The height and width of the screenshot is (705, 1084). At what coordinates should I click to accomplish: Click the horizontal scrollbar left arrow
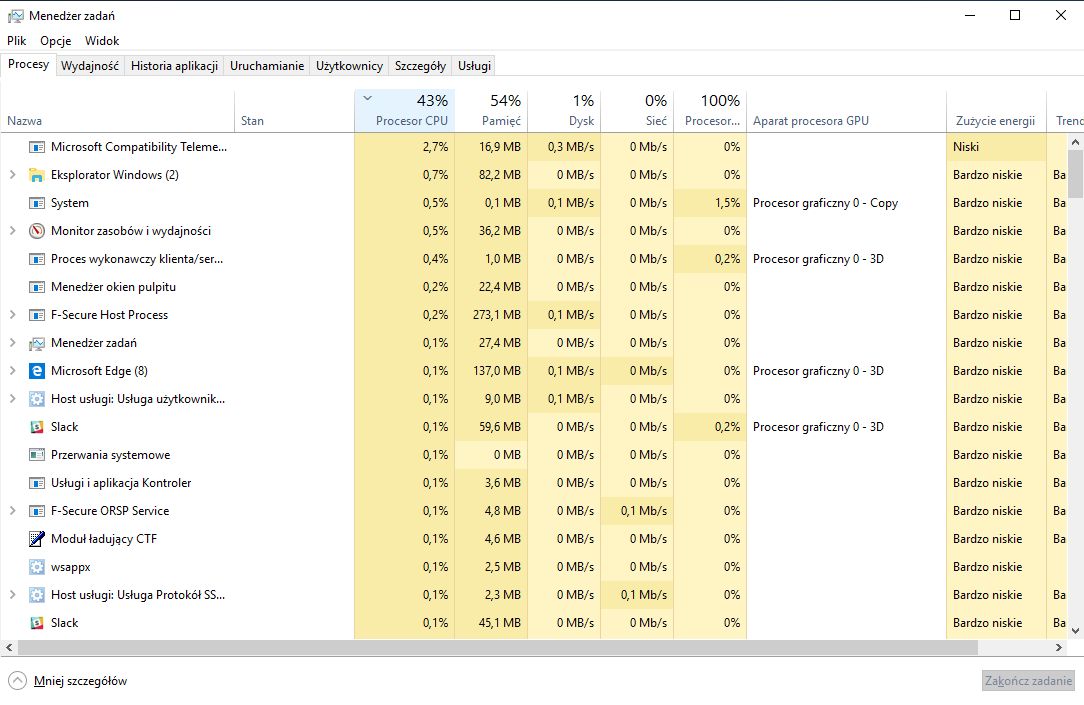pos(9,648)
